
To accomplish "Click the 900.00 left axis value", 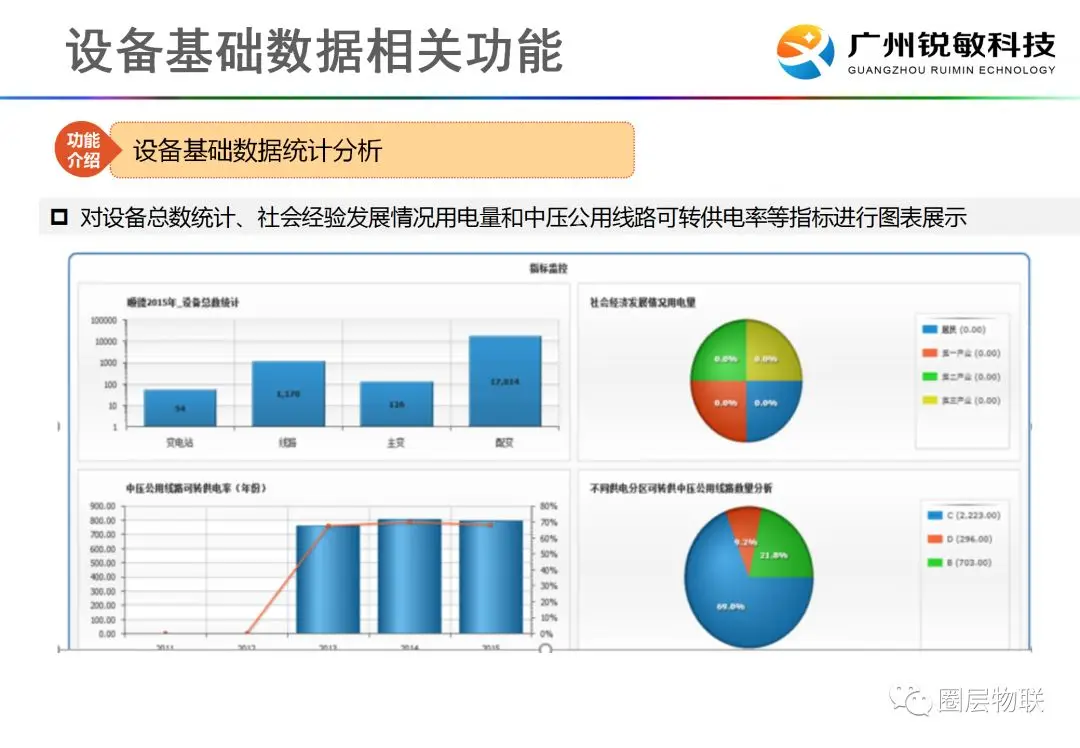I will coord(103,506).
